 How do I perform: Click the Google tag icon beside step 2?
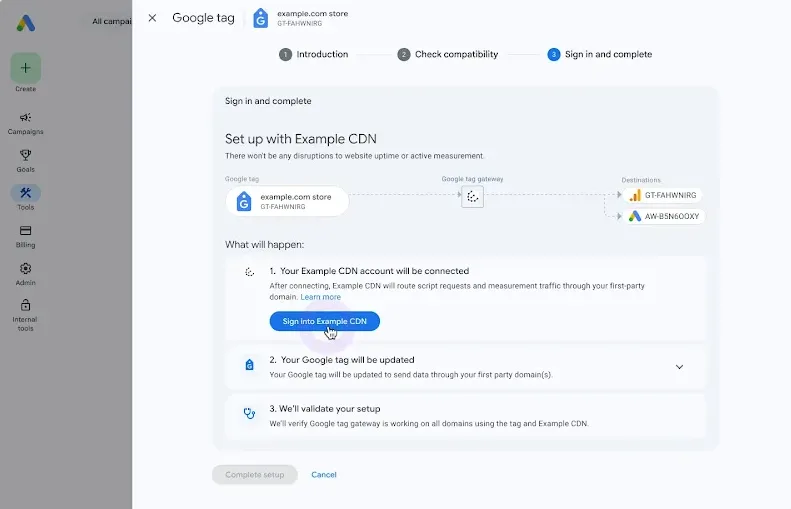249,365
